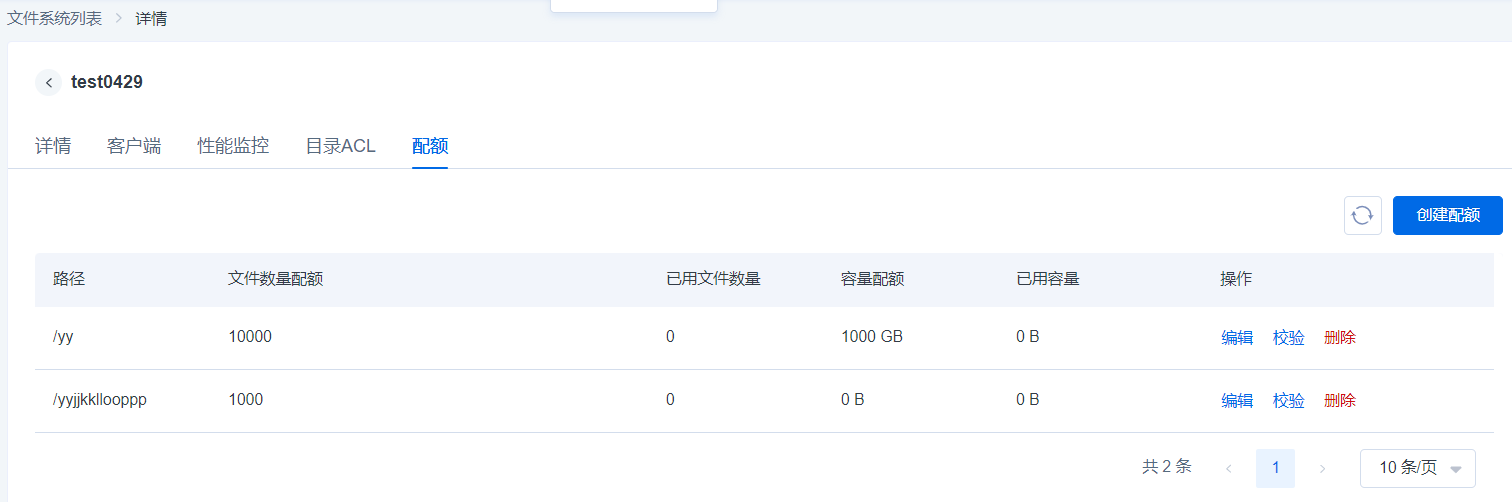Click the back arrow next to test0429
Screen dimensions: 1512x502
48,83
